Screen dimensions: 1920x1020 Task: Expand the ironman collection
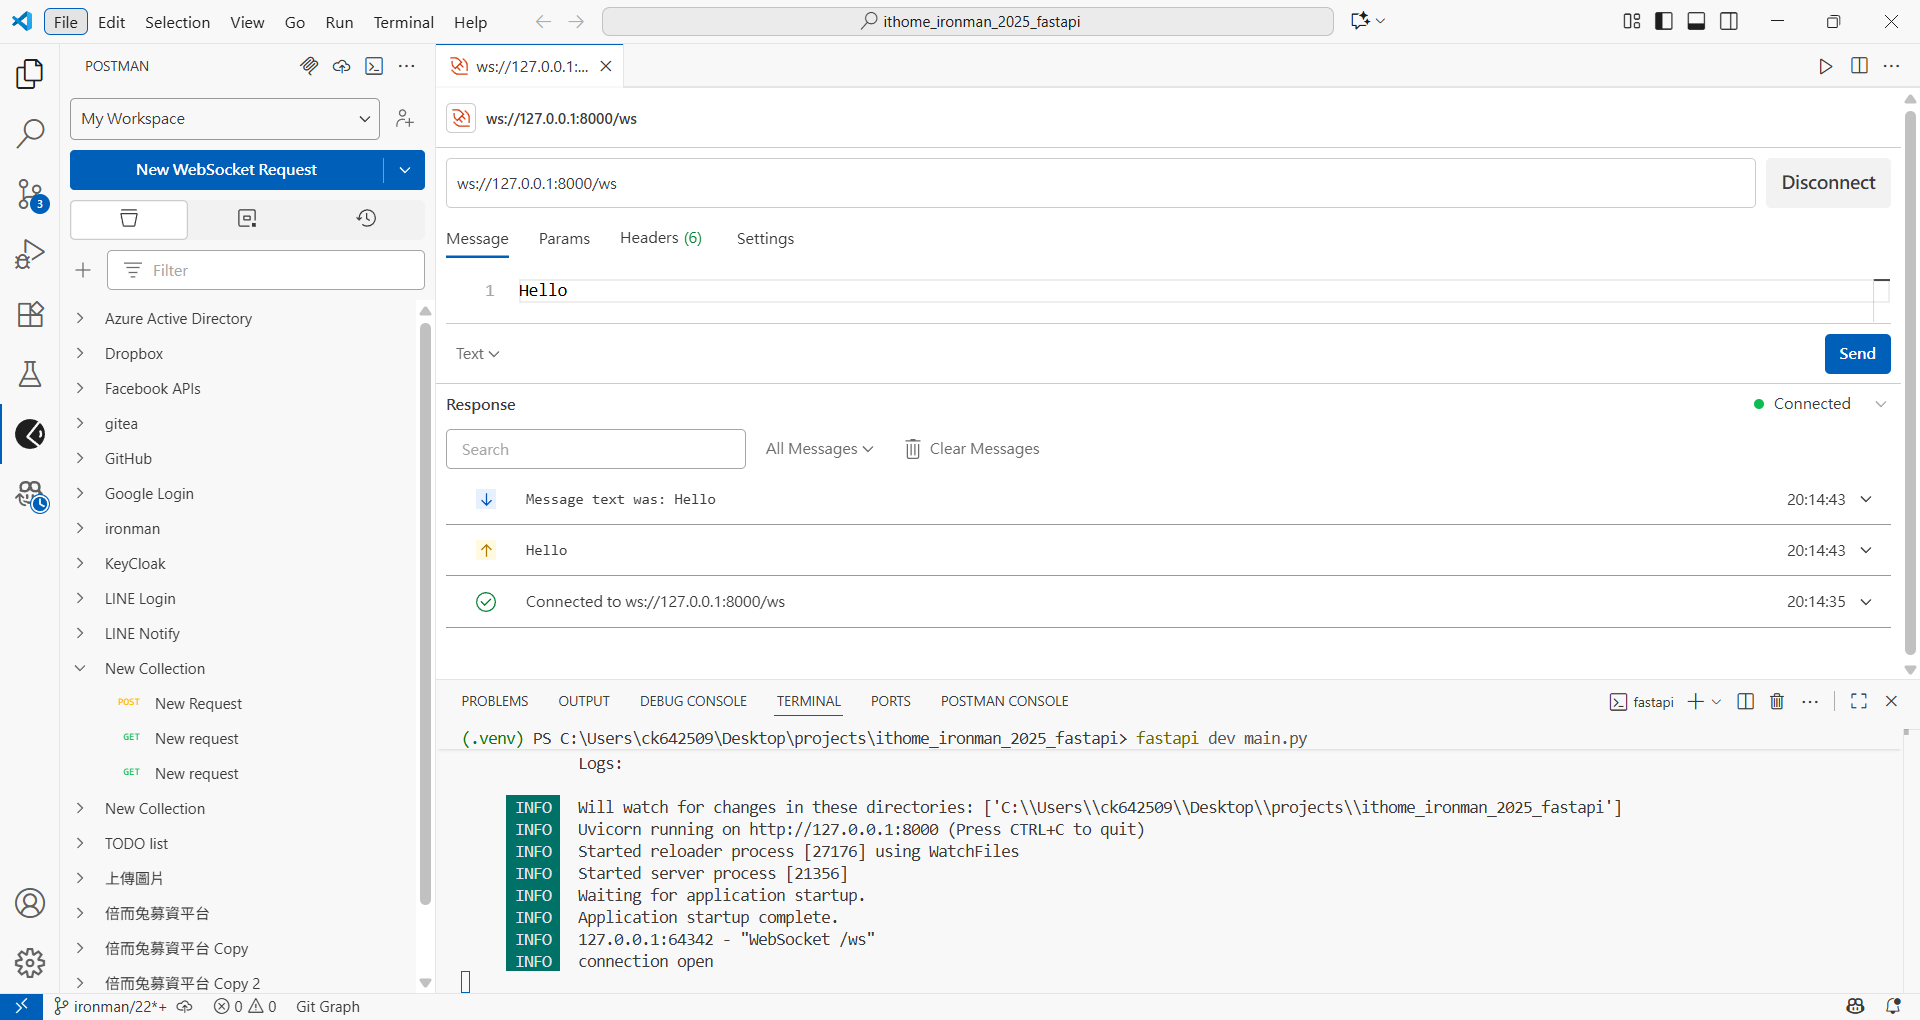[132, 529]
